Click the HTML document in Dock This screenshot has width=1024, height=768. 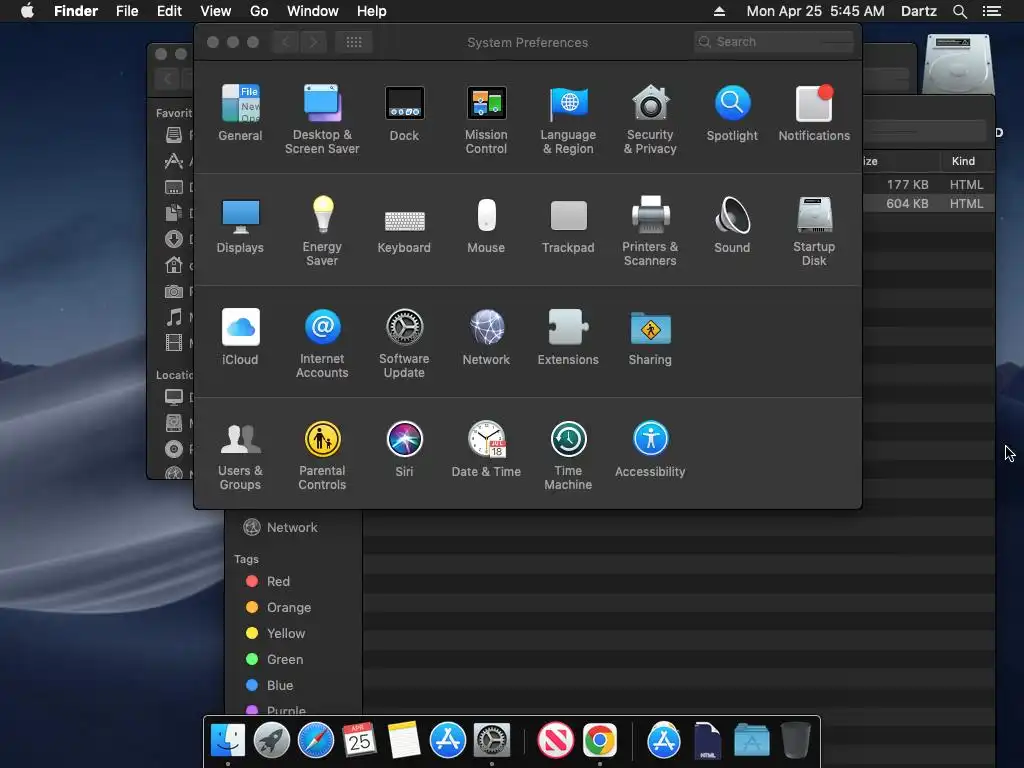coord(708,741)
